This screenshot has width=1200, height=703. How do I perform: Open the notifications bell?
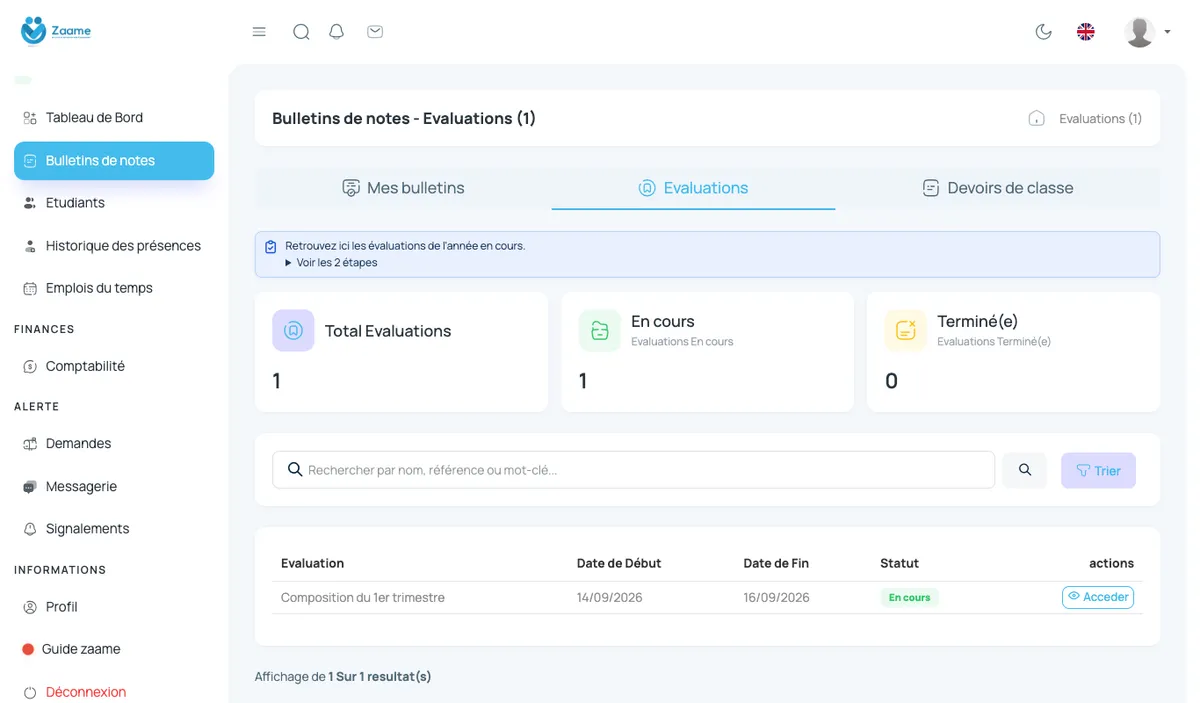337,32
